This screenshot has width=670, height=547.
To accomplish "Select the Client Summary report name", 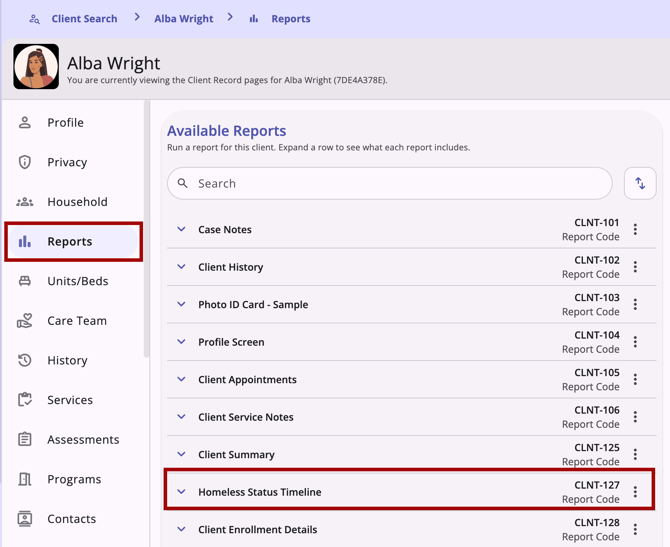I will point(236,455).
